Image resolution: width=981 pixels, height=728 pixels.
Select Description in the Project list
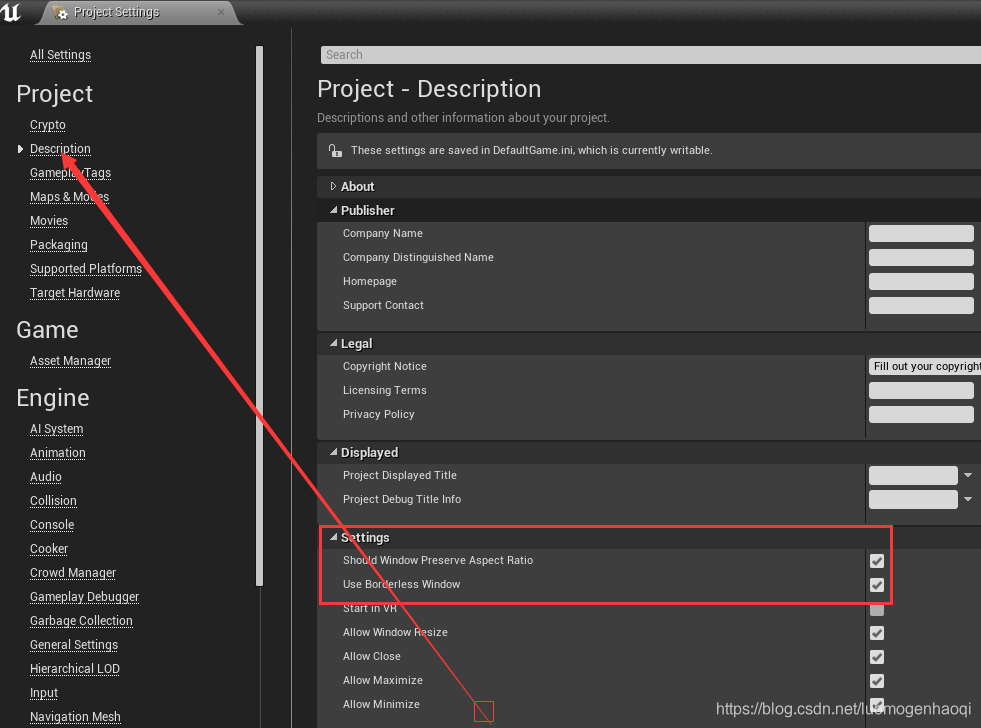[60, 149]
